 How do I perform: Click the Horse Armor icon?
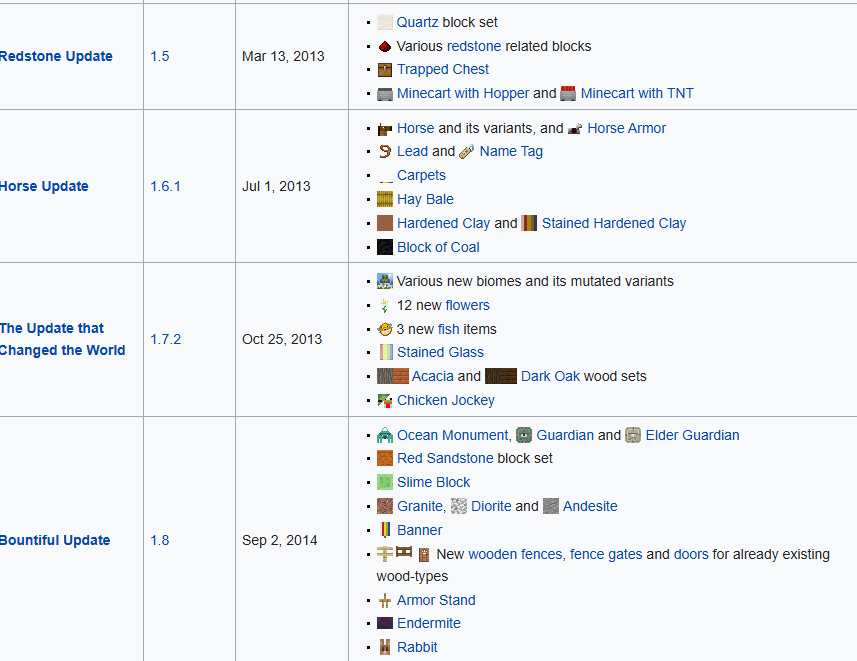(575, 129)
